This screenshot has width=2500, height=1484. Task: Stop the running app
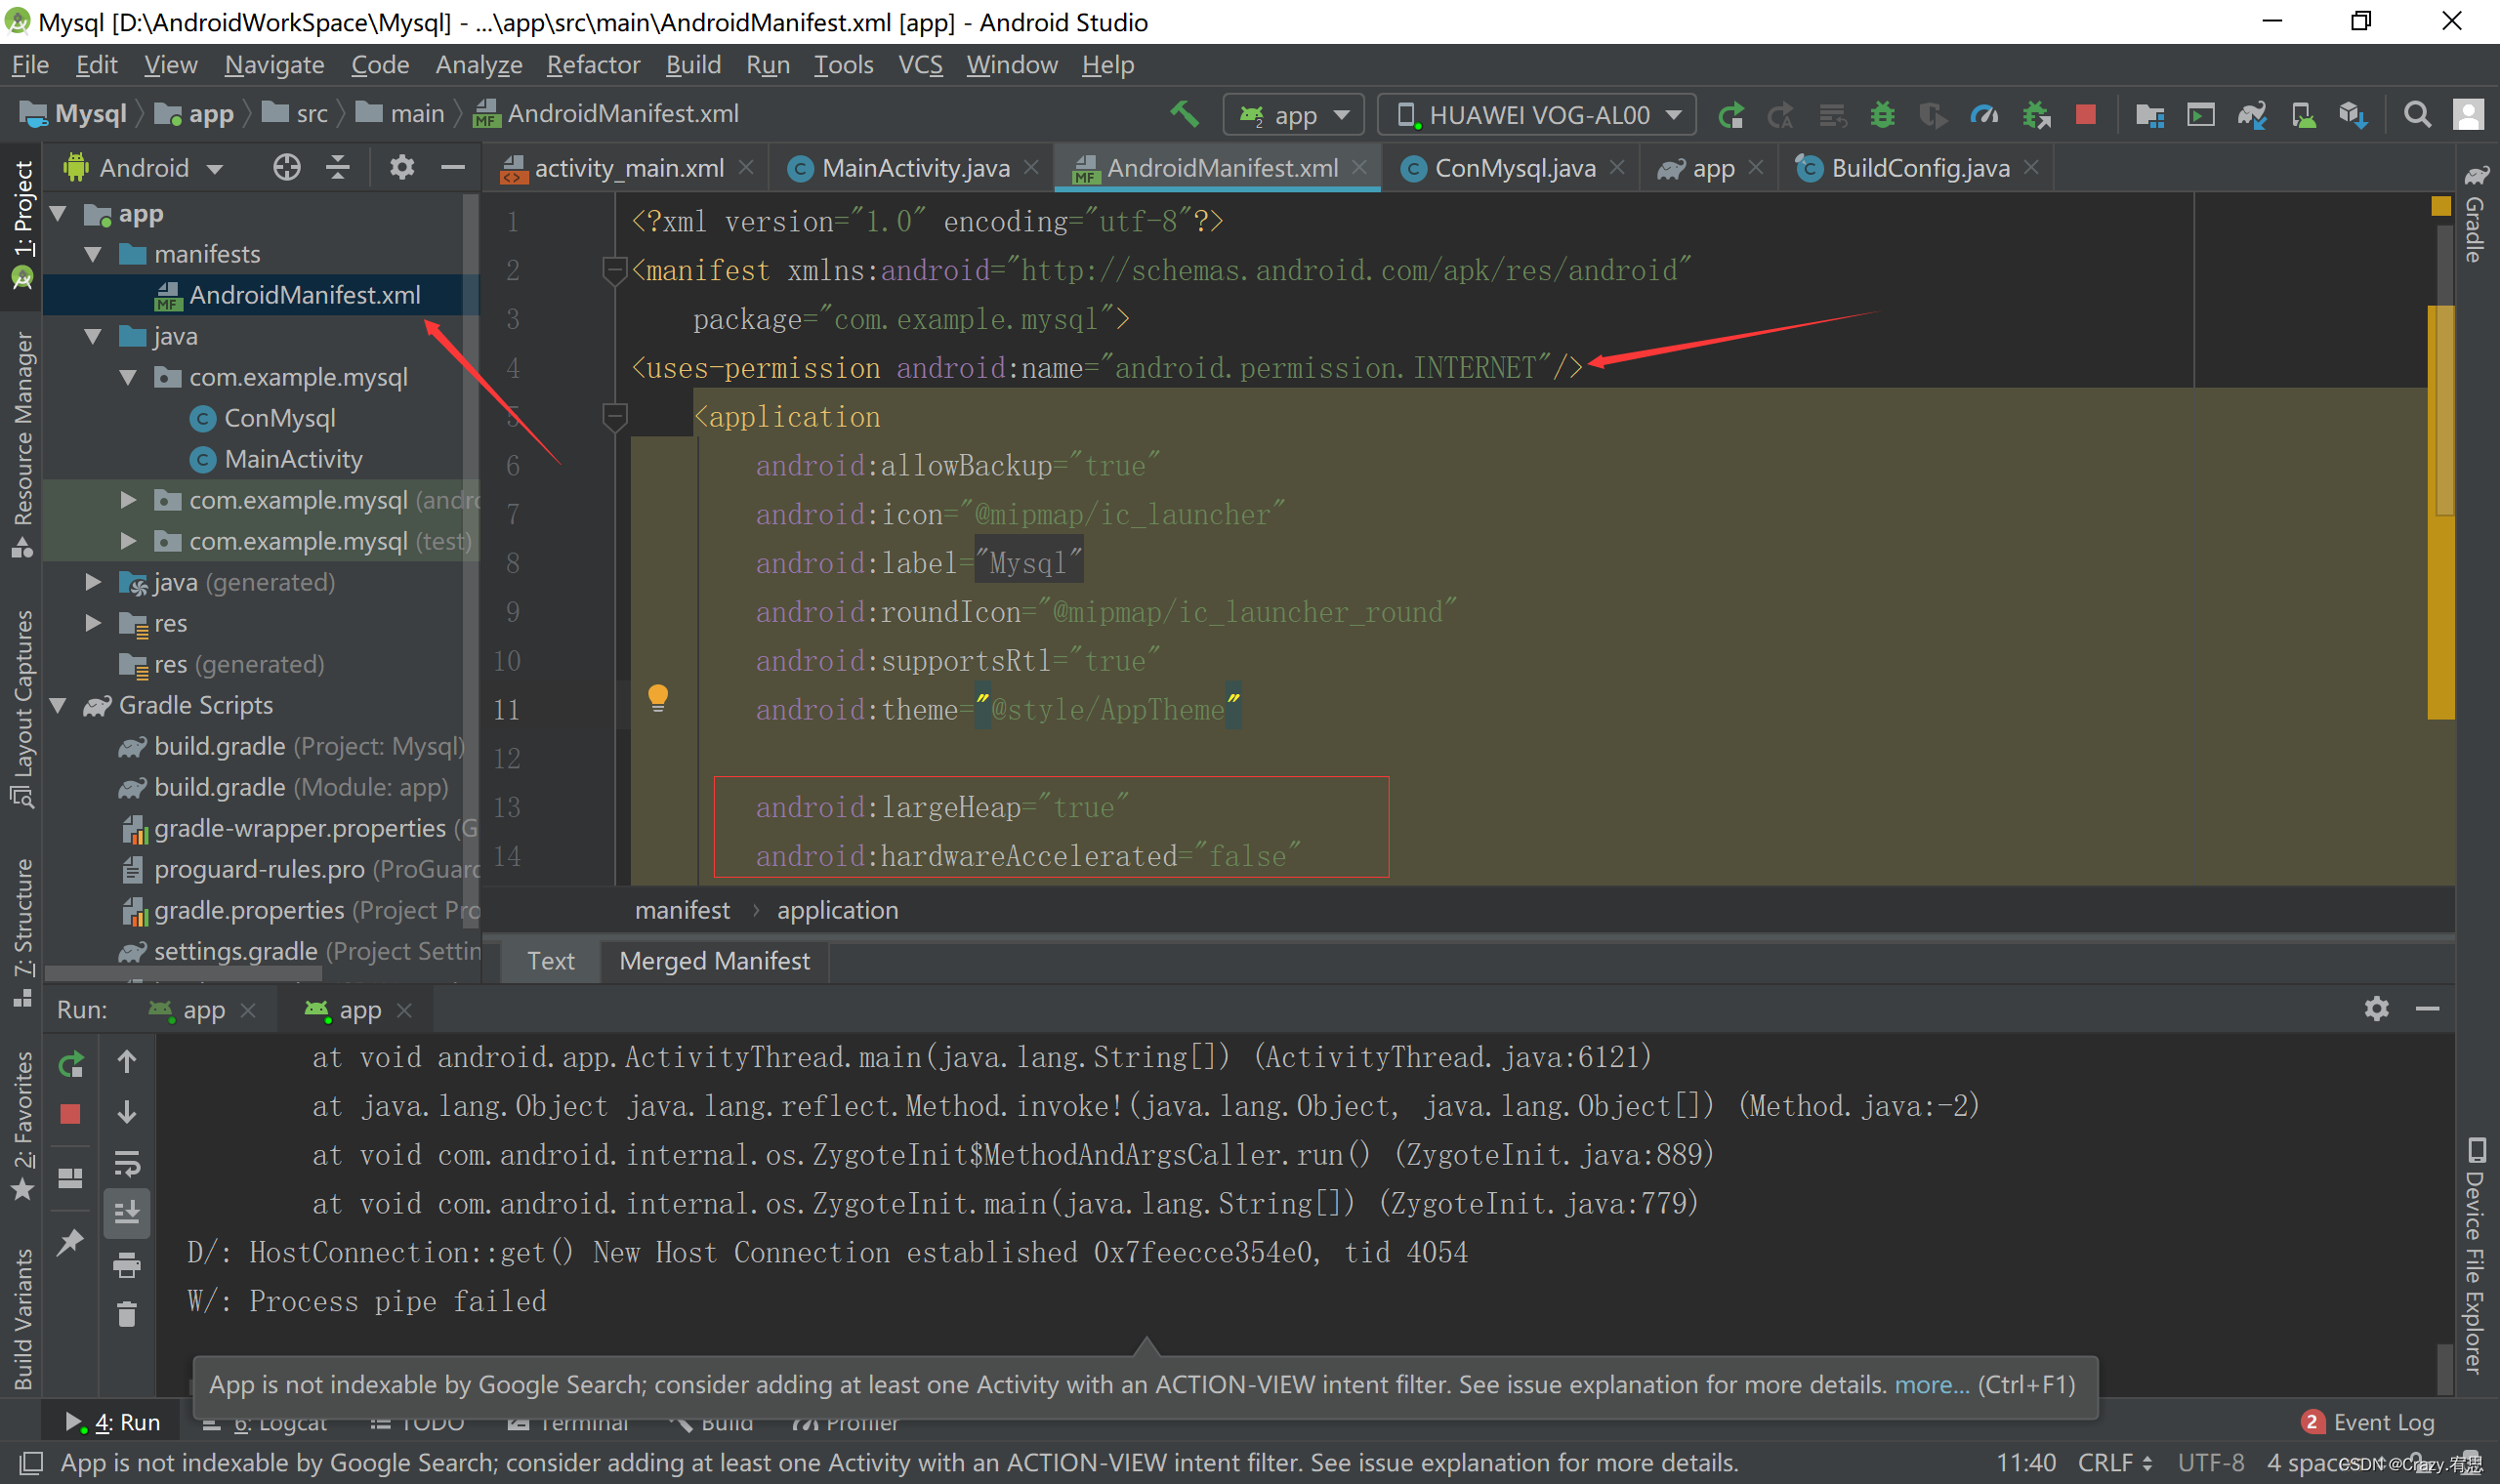2085,114
